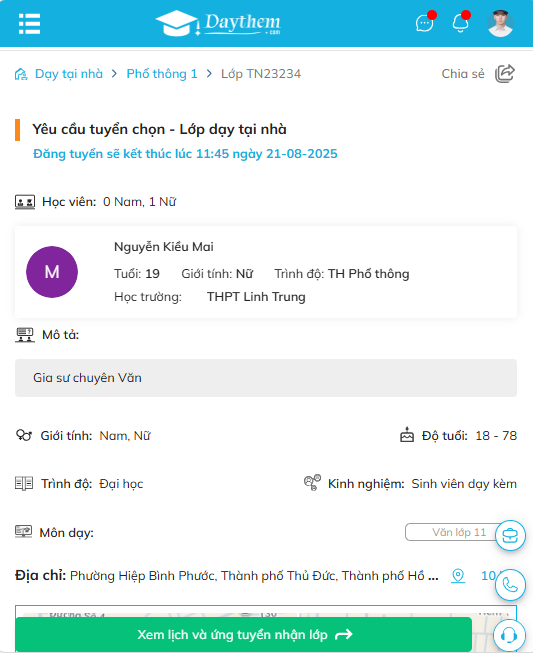
Task: Click Xem lịch và ứng tuyển nhận lớp
Action: pyautogui.click(x=244, y=635)
